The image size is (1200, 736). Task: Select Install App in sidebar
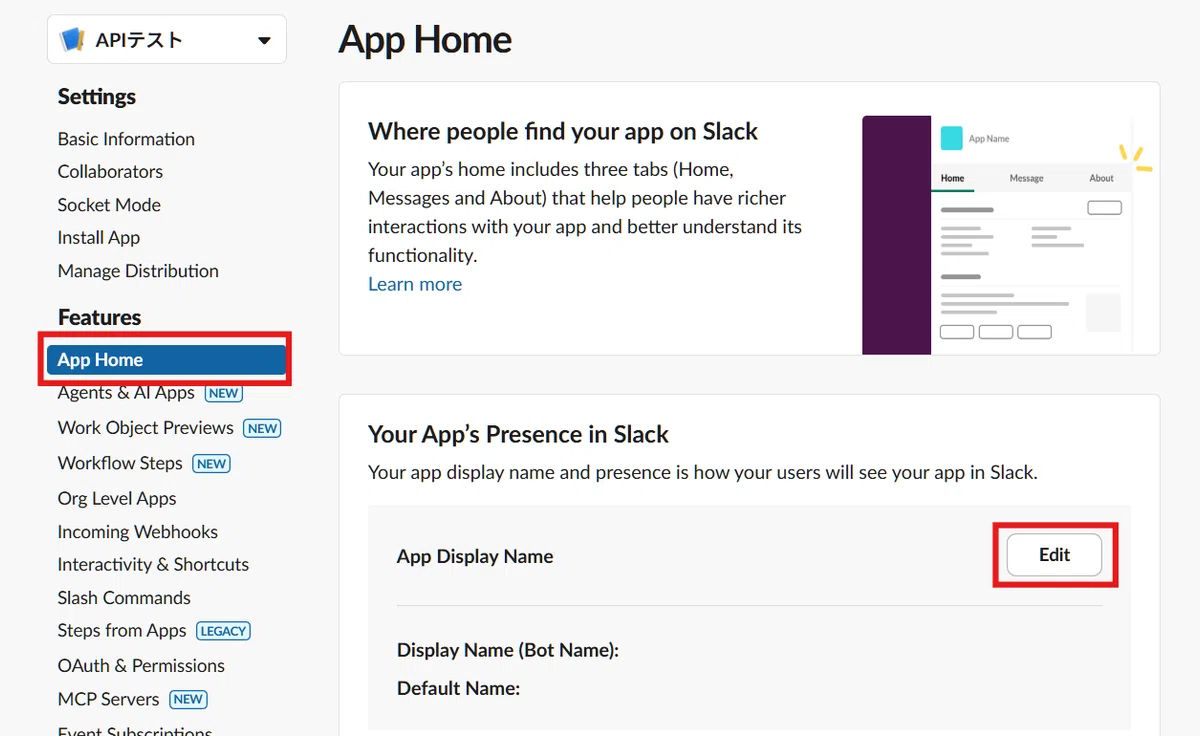pos(99,238)
